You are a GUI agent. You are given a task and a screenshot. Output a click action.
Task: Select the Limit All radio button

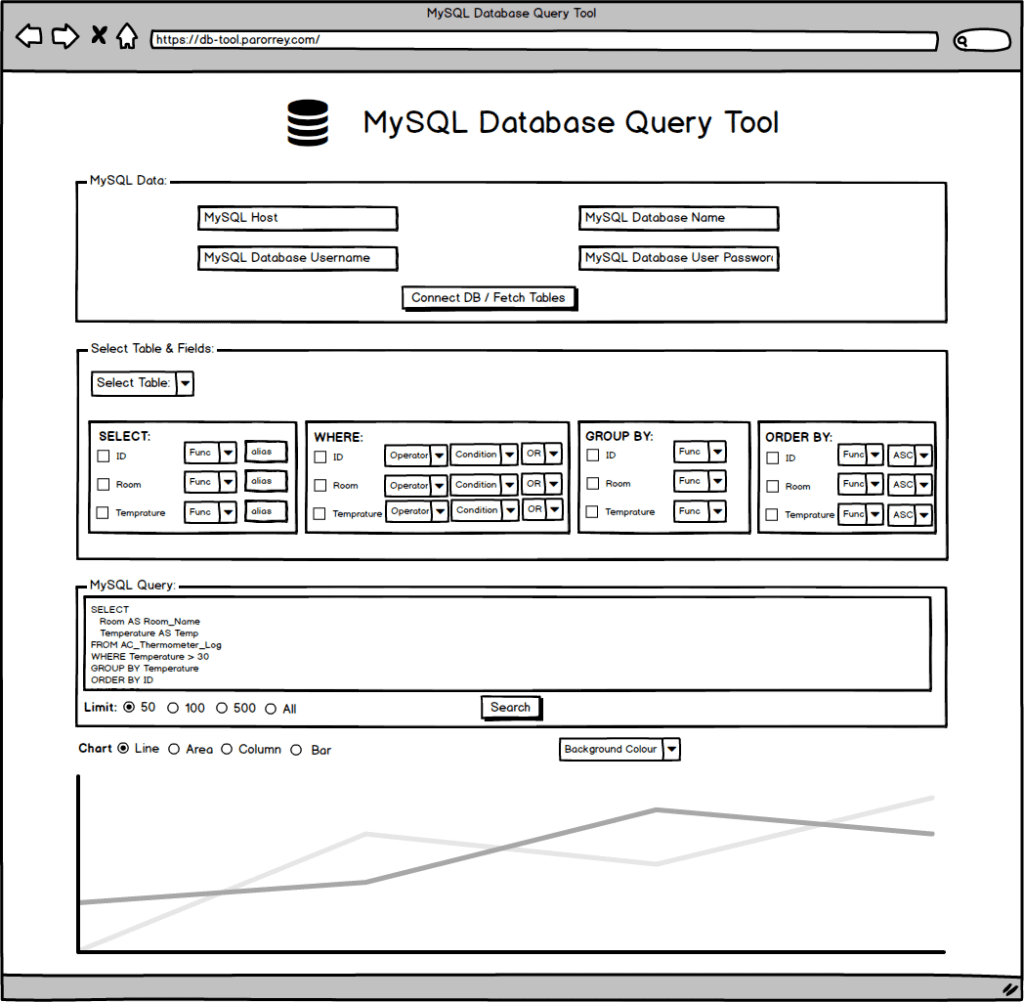(271, 709)
